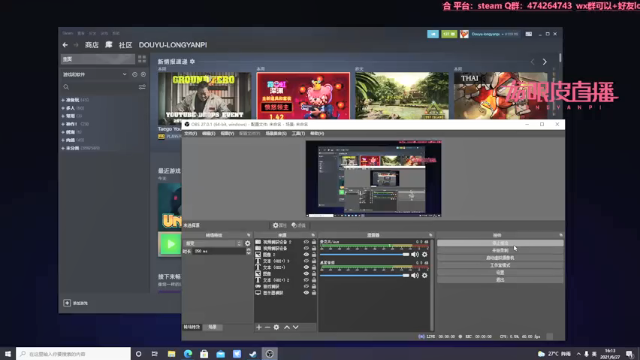Open OBS 场景集合(S) menu
This screenshot has width=640, height=360.
click(276, 133)
